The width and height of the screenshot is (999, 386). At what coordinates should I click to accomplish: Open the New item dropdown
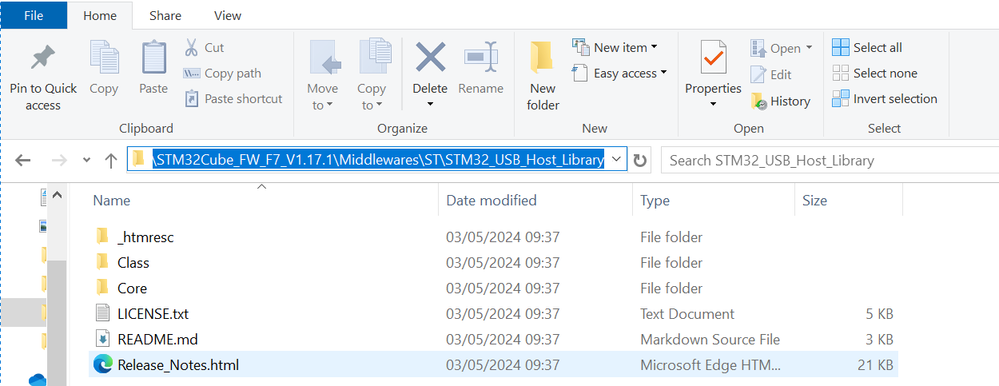(615, 48)
